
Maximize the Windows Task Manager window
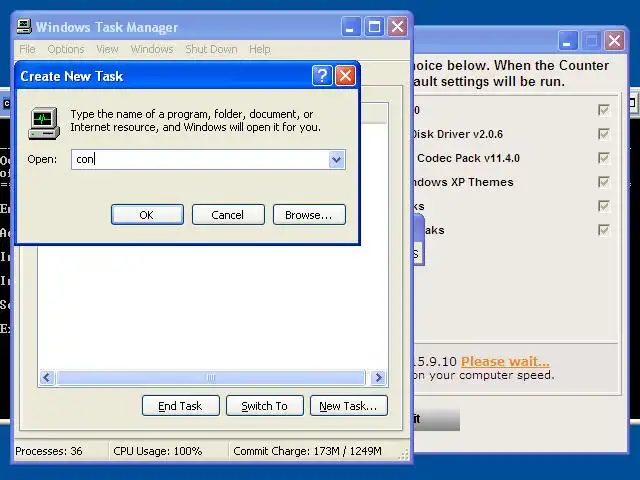[x=374, y=27]
